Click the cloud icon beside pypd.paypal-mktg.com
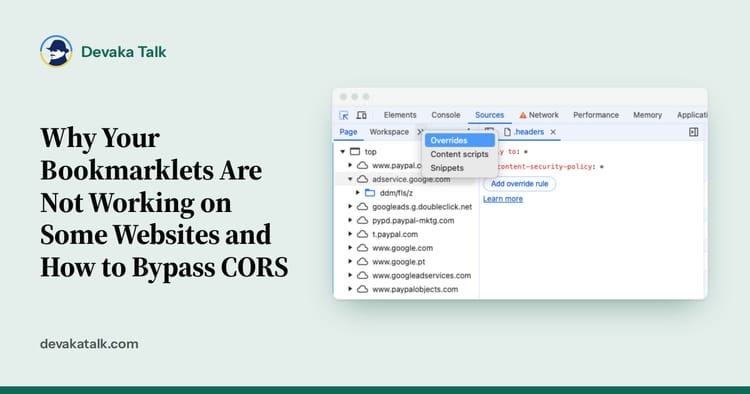This screenshot has width=750, height=394. pos(363,220)
